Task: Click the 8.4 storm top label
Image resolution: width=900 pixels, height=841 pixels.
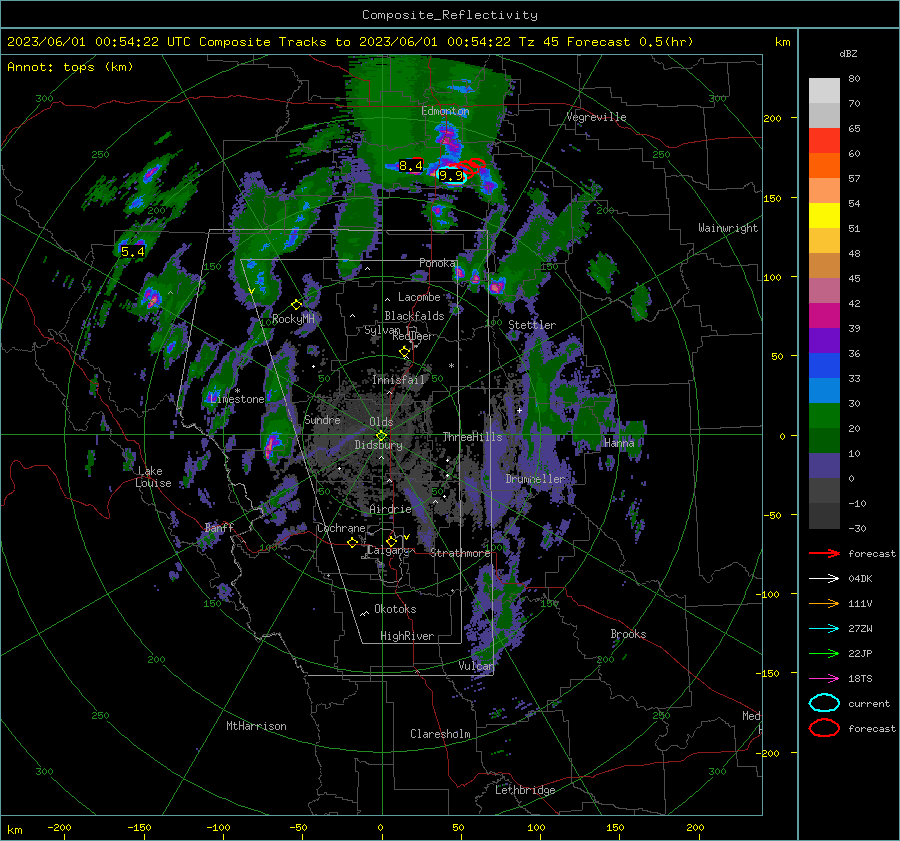Action: pos(410,166)
